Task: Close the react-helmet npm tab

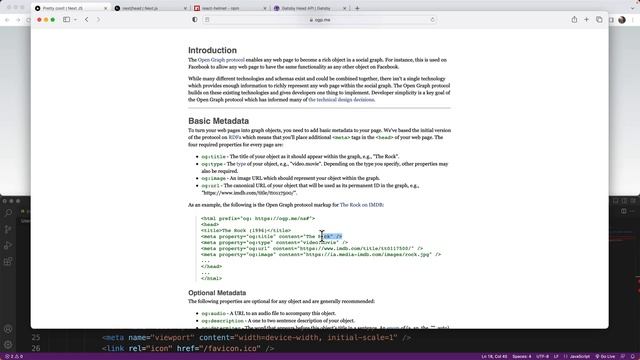Action: 264,8
